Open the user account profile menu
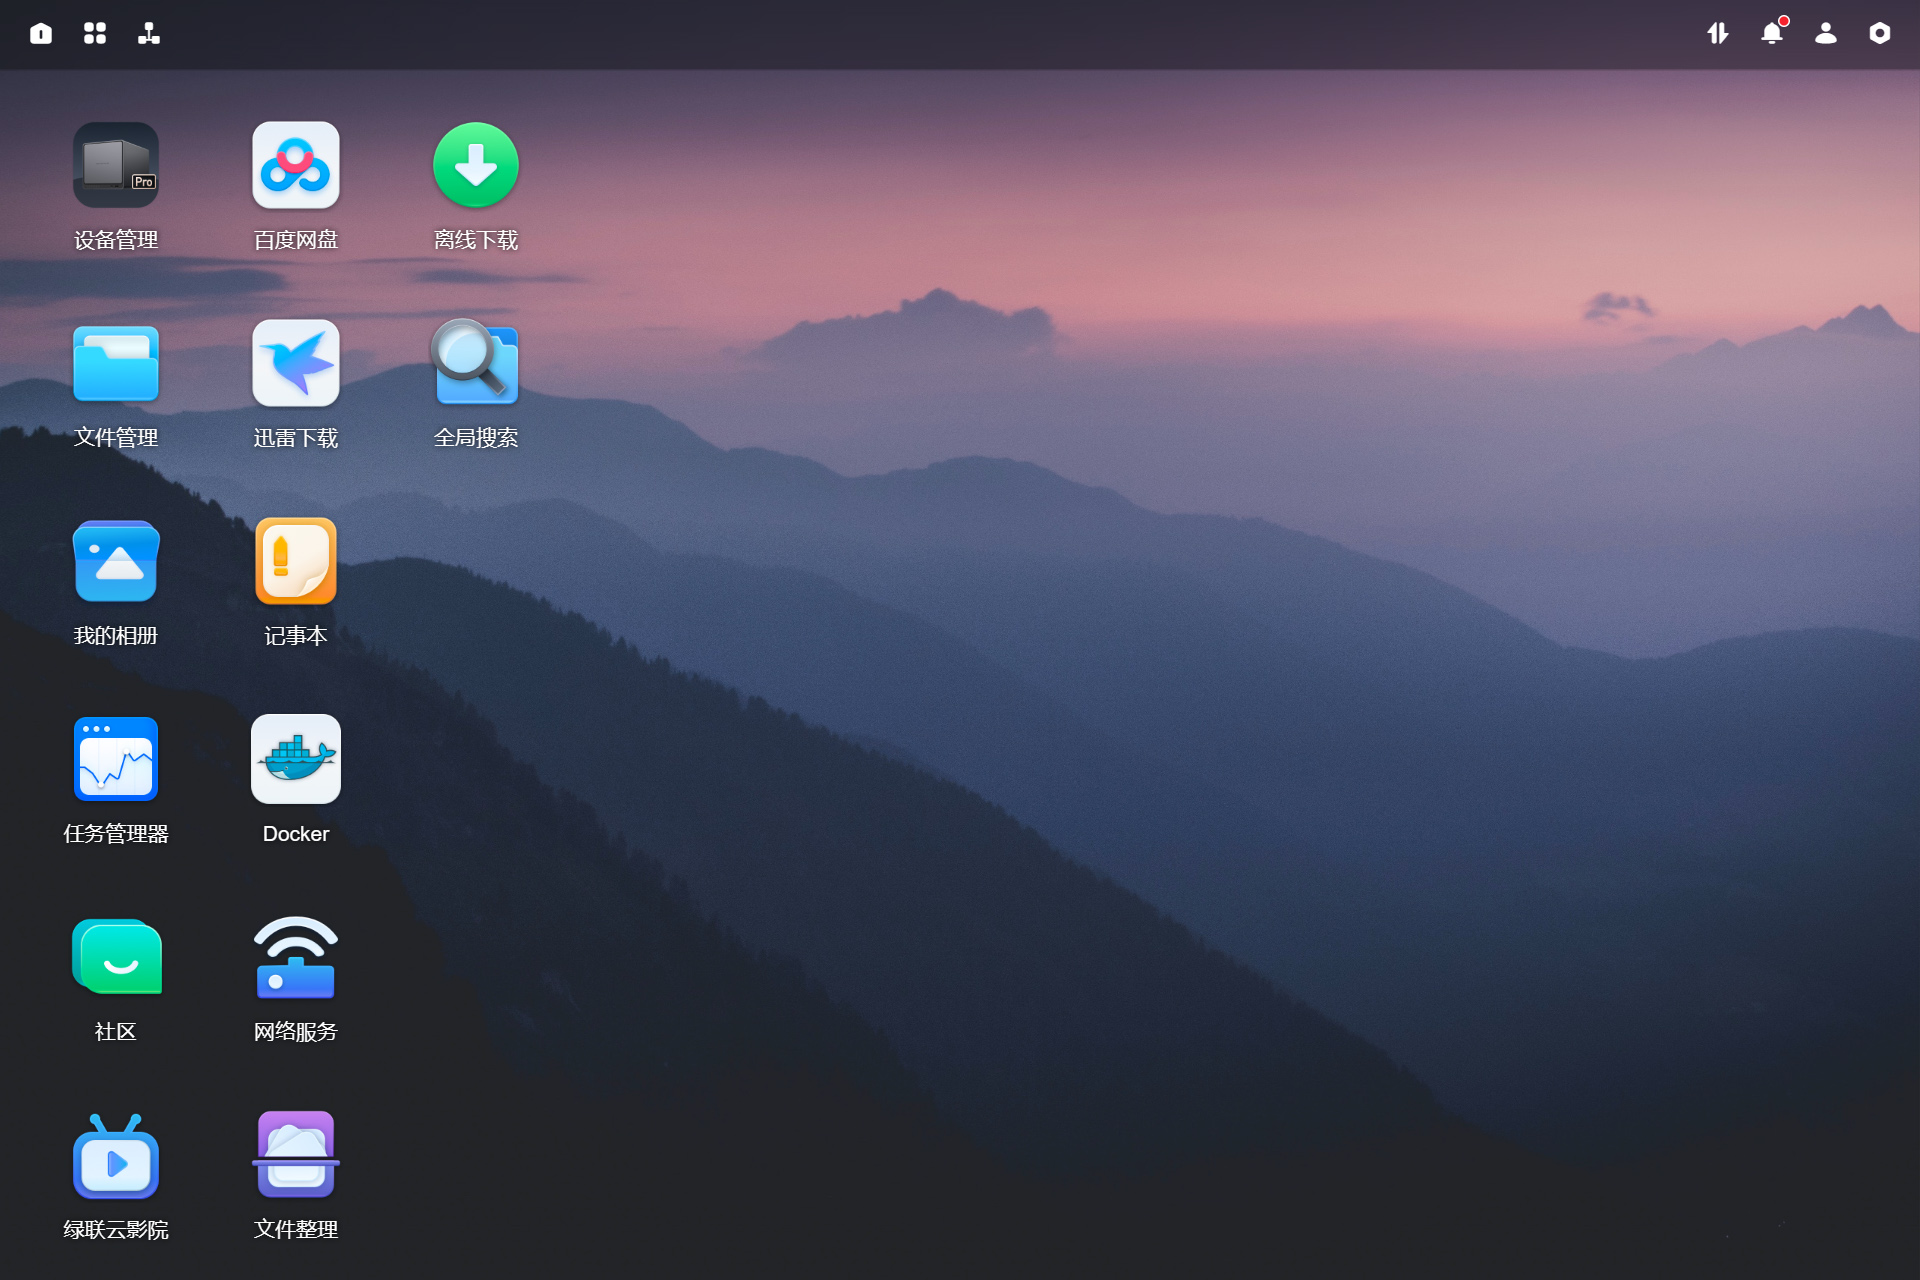The width and height of the screenshot is (1920, 1280). coord(1826,34)
